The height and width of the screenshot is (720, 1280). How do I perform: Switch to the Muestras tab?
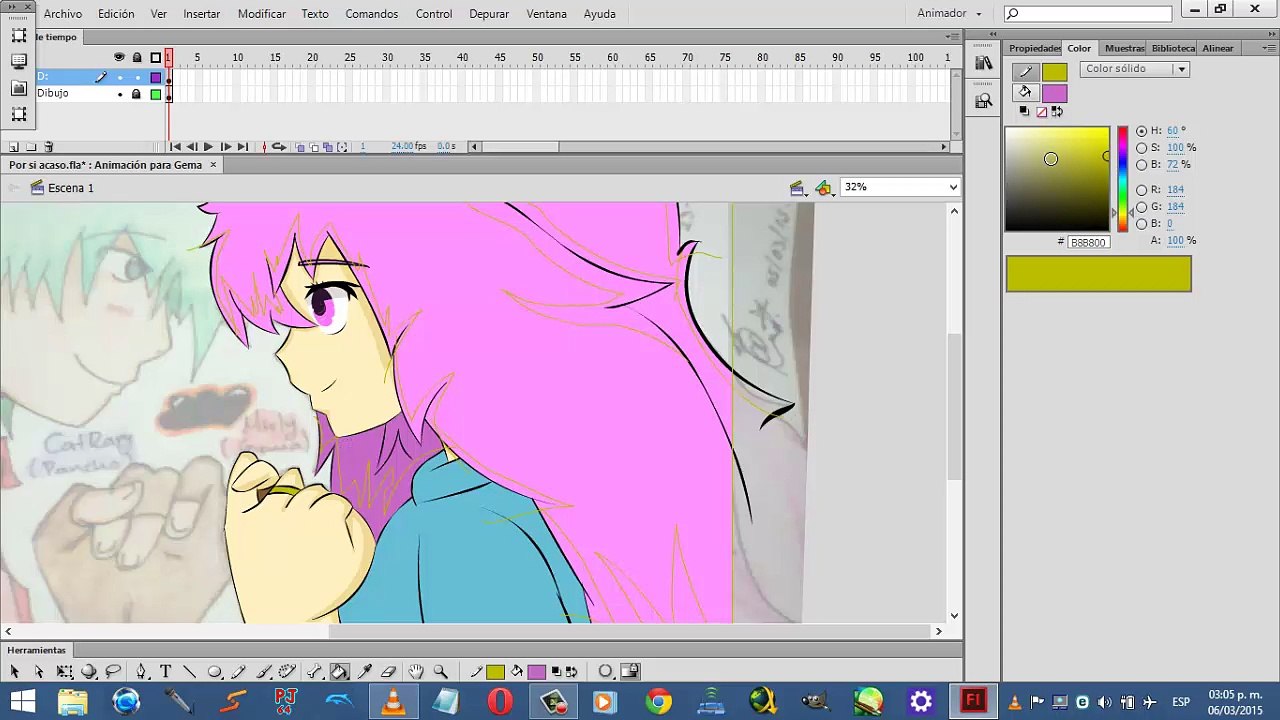pyautogui.click(x=1125, y=48)
